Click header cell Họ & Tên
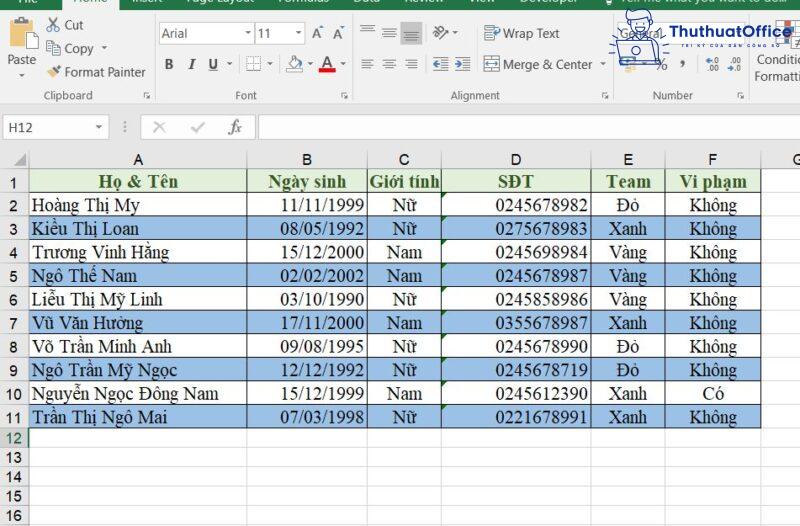This screenshot has width=800, height=526. click(138, 182)
